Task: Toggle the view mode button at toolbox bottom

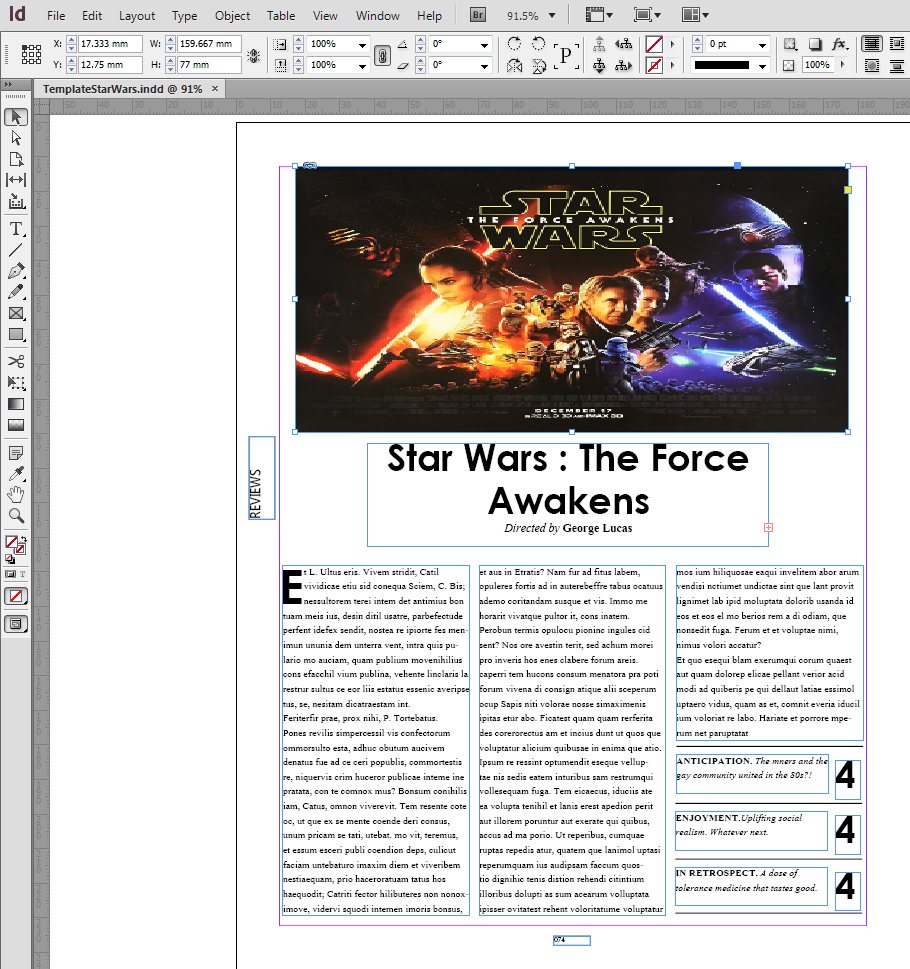Action: pos(16,624)
